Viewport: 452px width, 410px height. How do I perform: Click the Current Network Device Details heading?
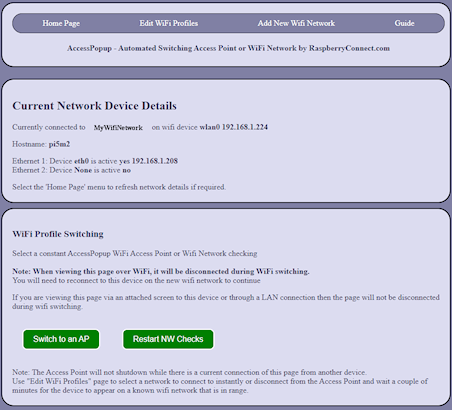pos(94,106)
